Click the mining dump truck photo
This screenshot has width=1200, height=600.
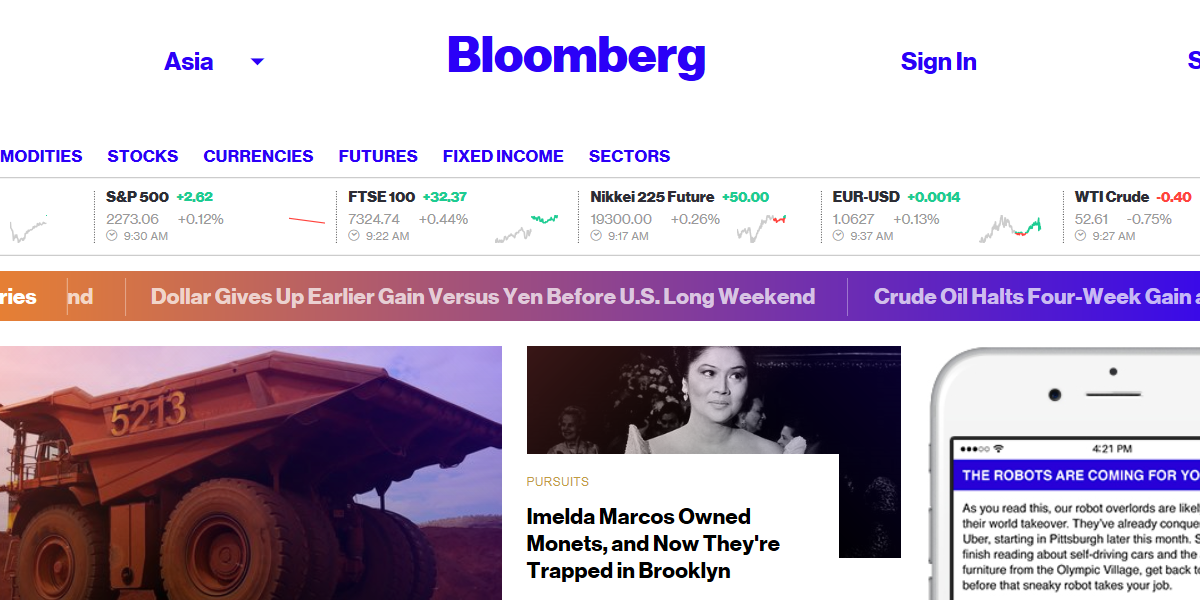[x=250, y=472]
